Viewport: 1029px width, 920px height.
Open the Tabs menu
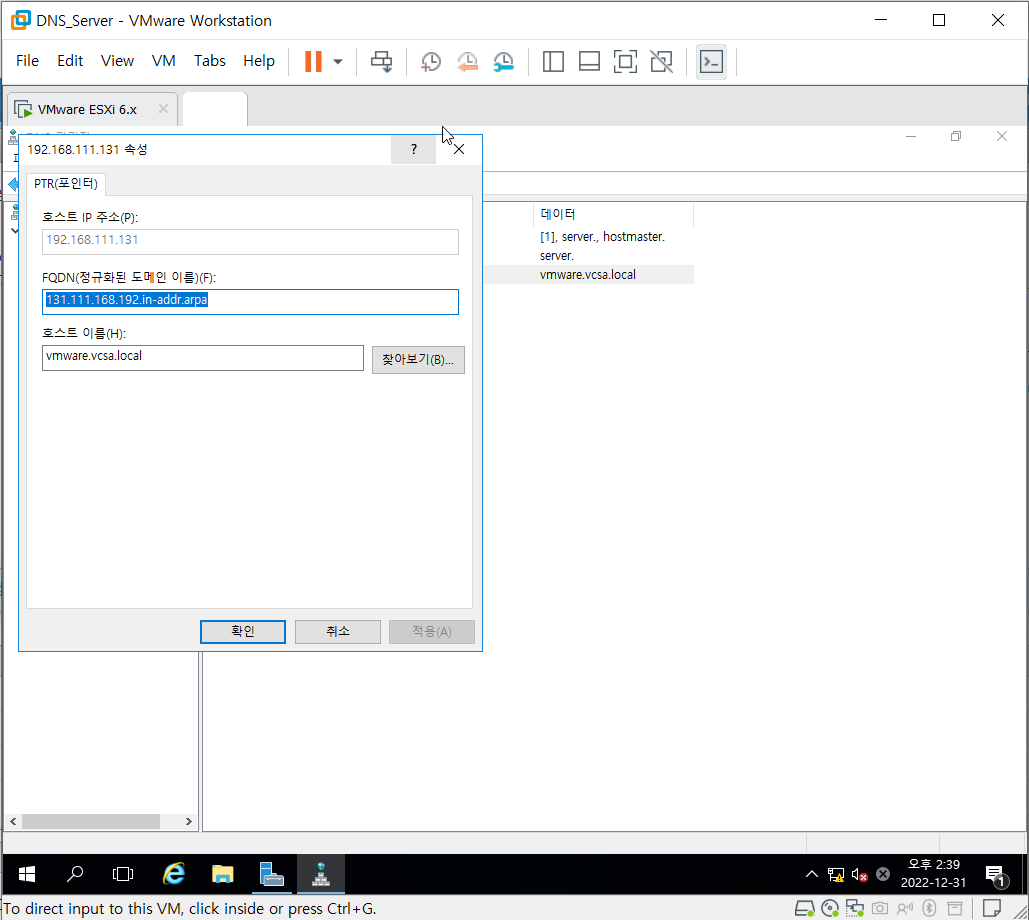209,60
